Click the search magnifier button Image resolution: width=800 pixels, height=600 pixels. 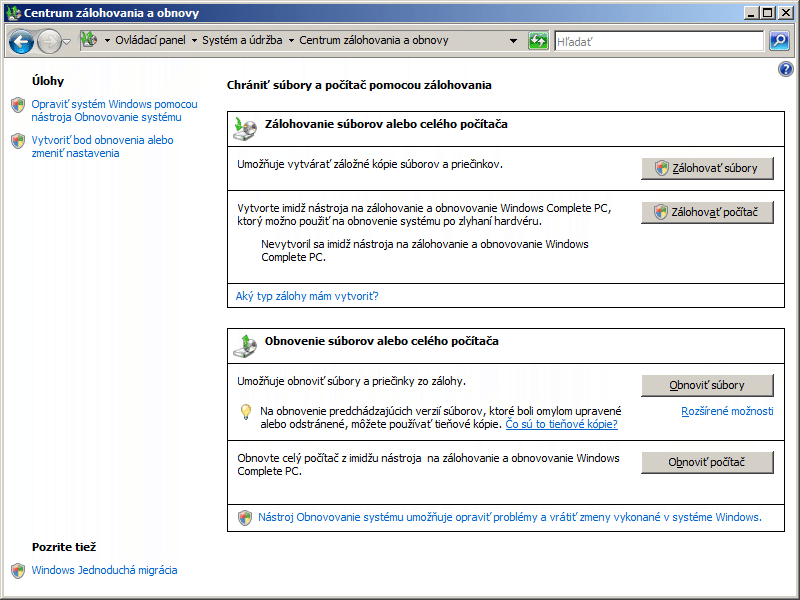pos(779,41)
